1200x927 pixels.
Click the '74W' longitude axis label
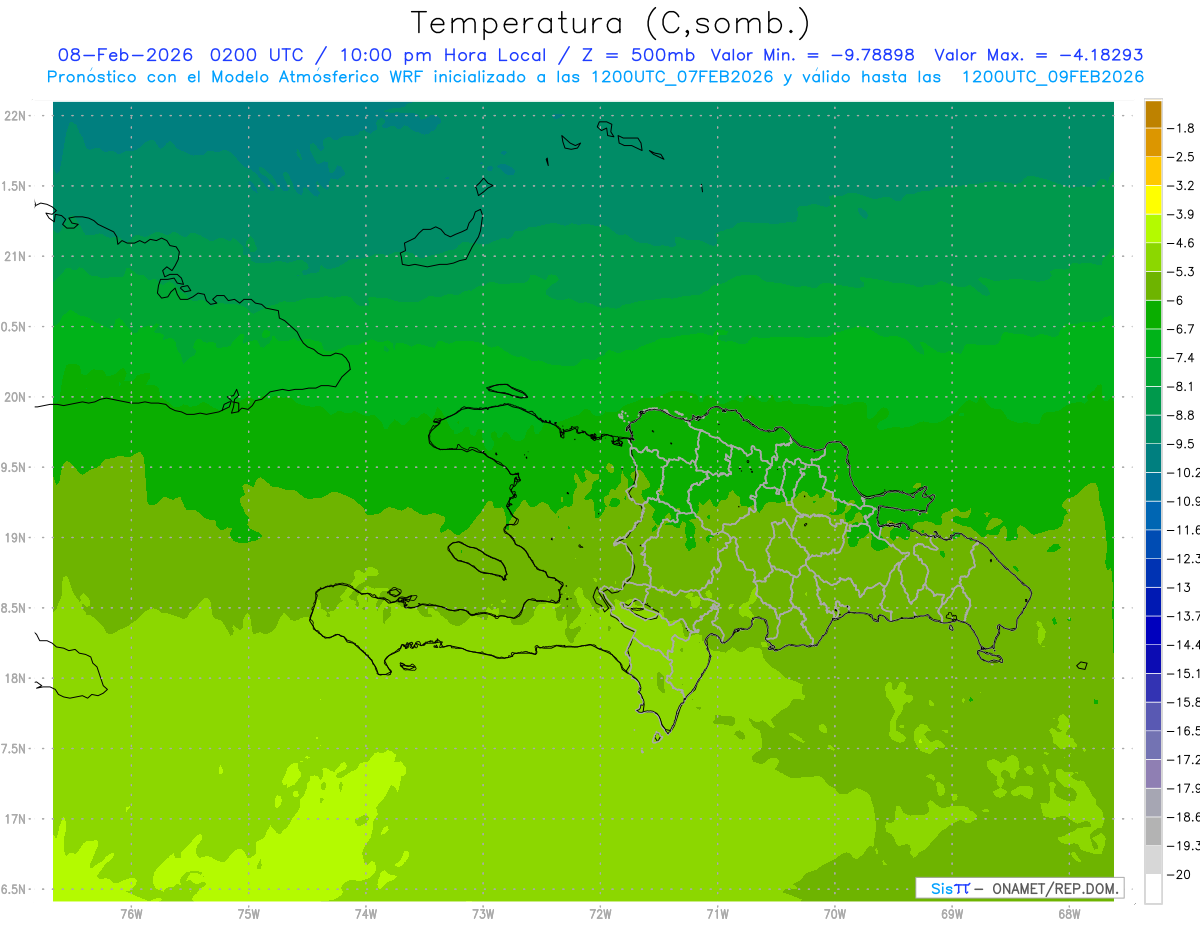[365, 913]
